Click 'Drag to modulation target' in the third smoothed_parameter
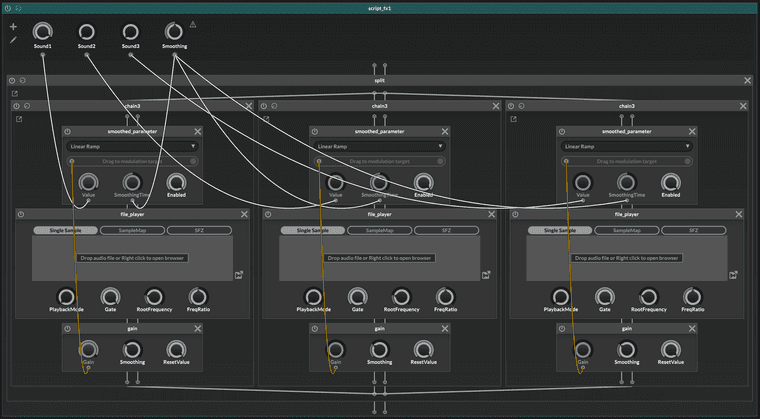760x419 pixels. tap(627, 161)
